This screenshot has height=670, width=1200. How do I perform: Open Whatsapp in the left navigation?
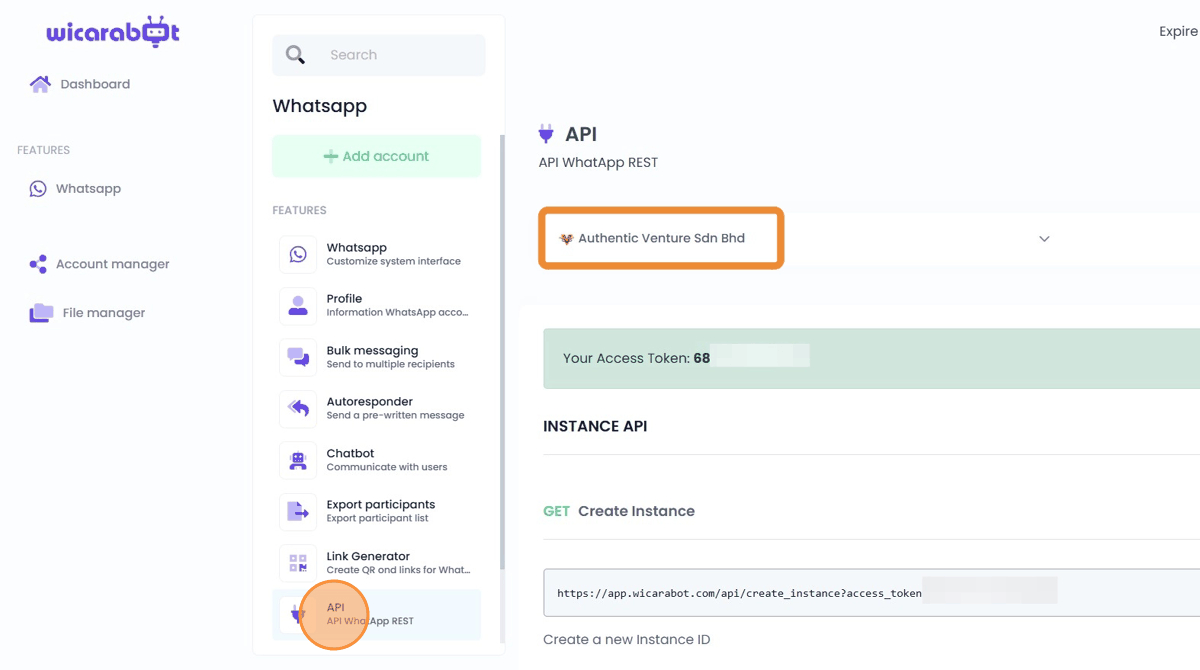75,188
